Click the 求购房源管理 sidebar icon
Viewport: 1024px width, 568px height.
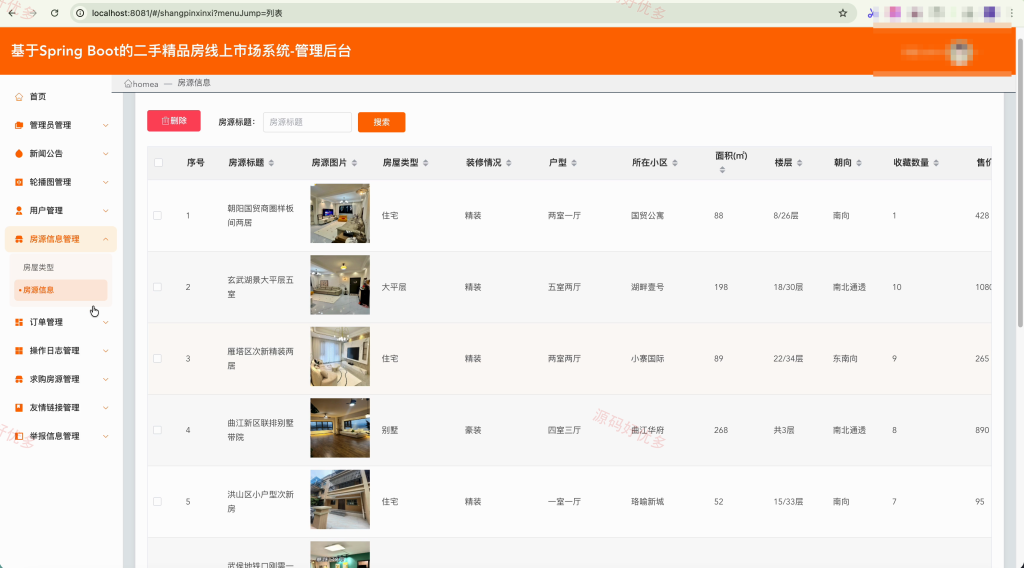coord(19,379)
